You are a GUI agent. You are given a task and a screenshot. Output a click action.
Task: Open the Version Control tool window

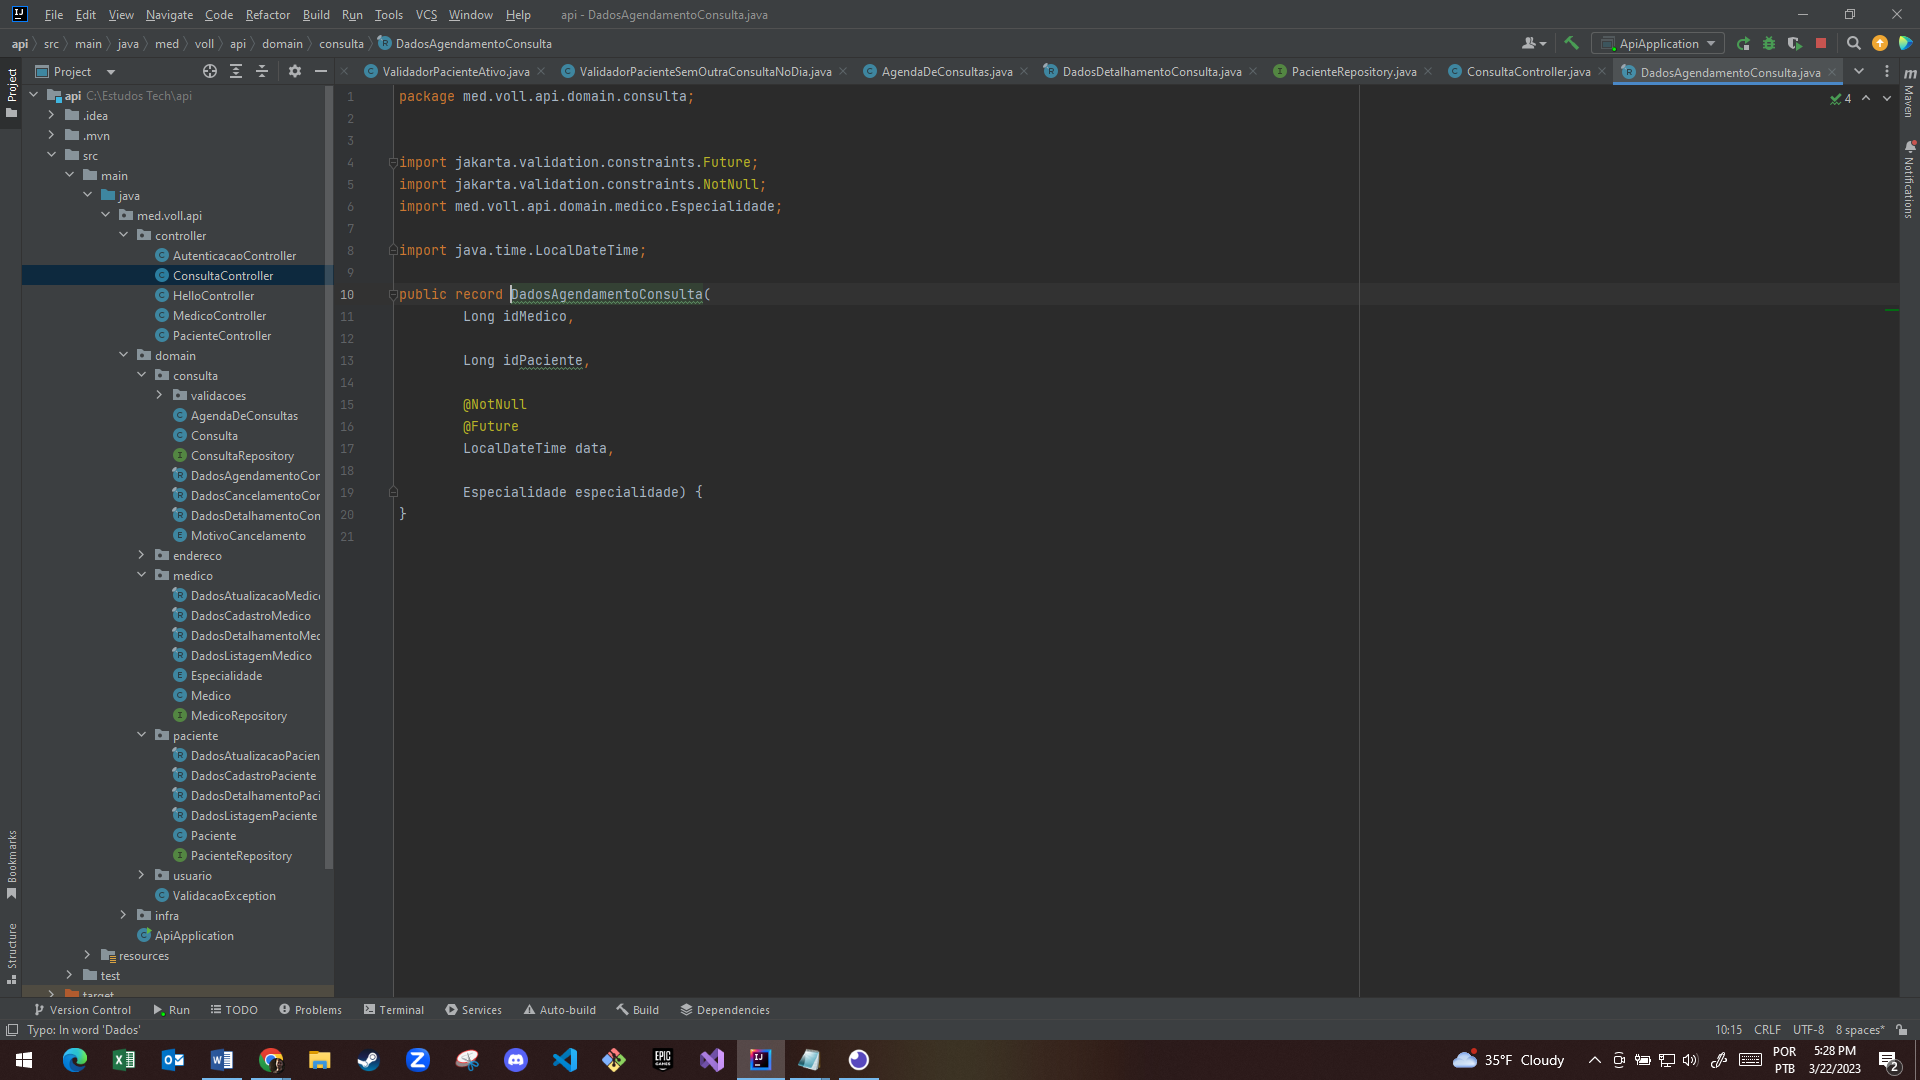[x=83, y=1010]
